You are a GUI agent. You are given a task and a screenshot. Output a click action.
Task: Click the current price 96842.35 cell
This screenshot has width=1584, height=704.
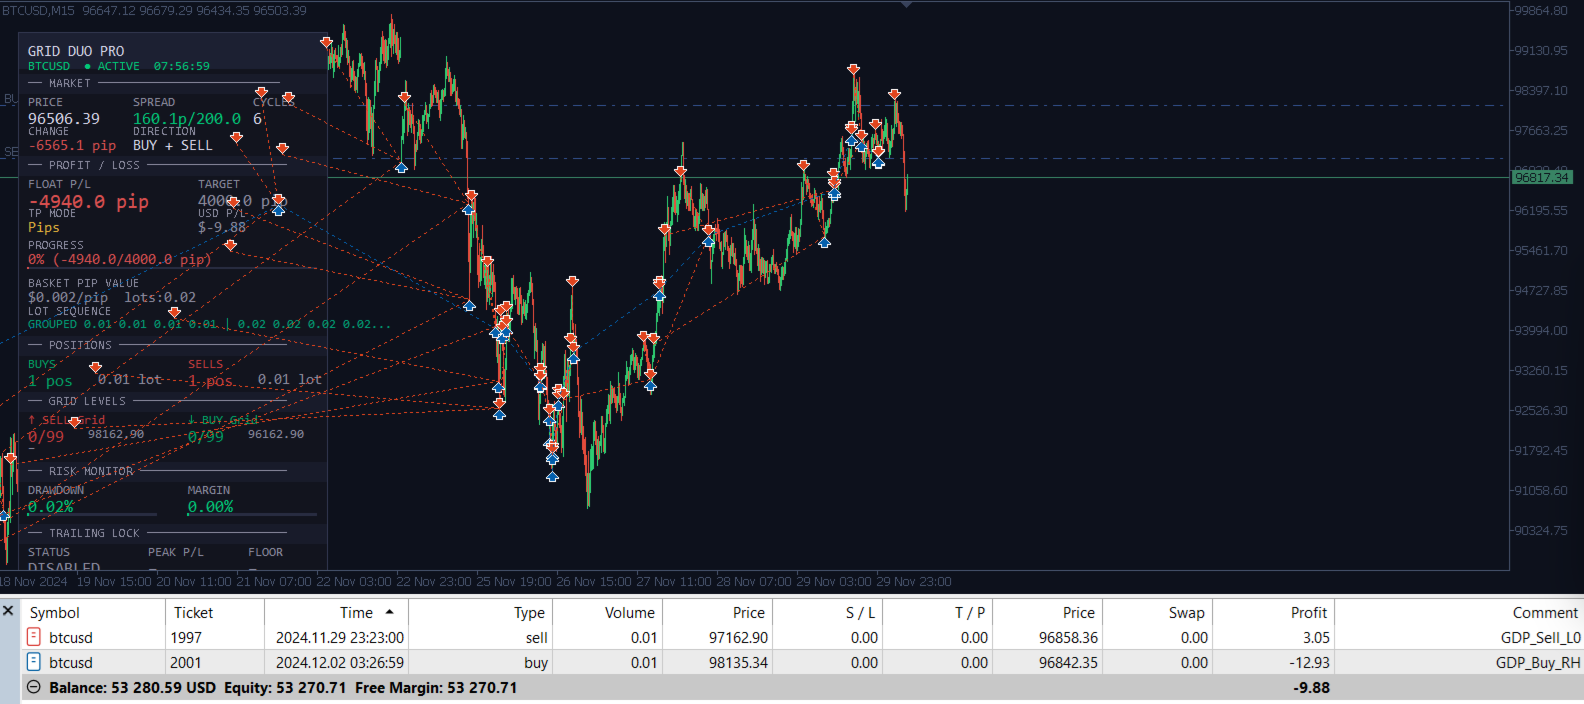pyautogui.click(x=1068, y=662)
